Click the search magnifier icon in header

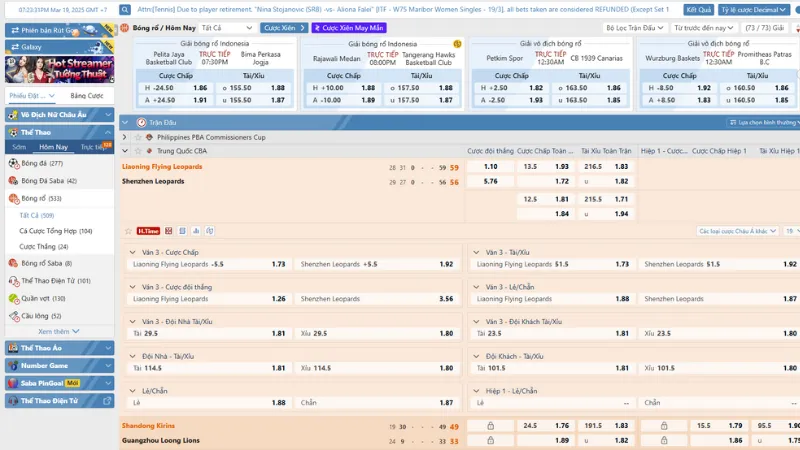[x=127, y=9]
